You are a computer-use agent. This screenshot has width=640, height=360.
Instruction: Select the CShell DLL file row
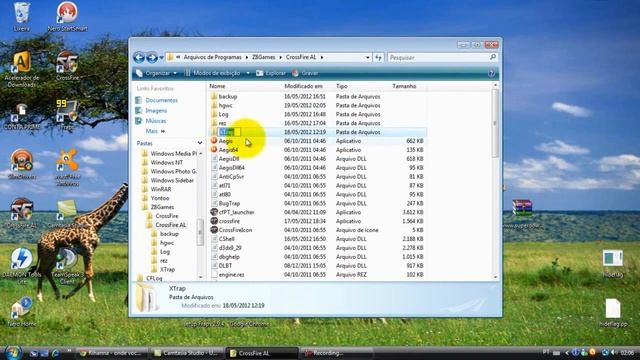tap(317, 239)
